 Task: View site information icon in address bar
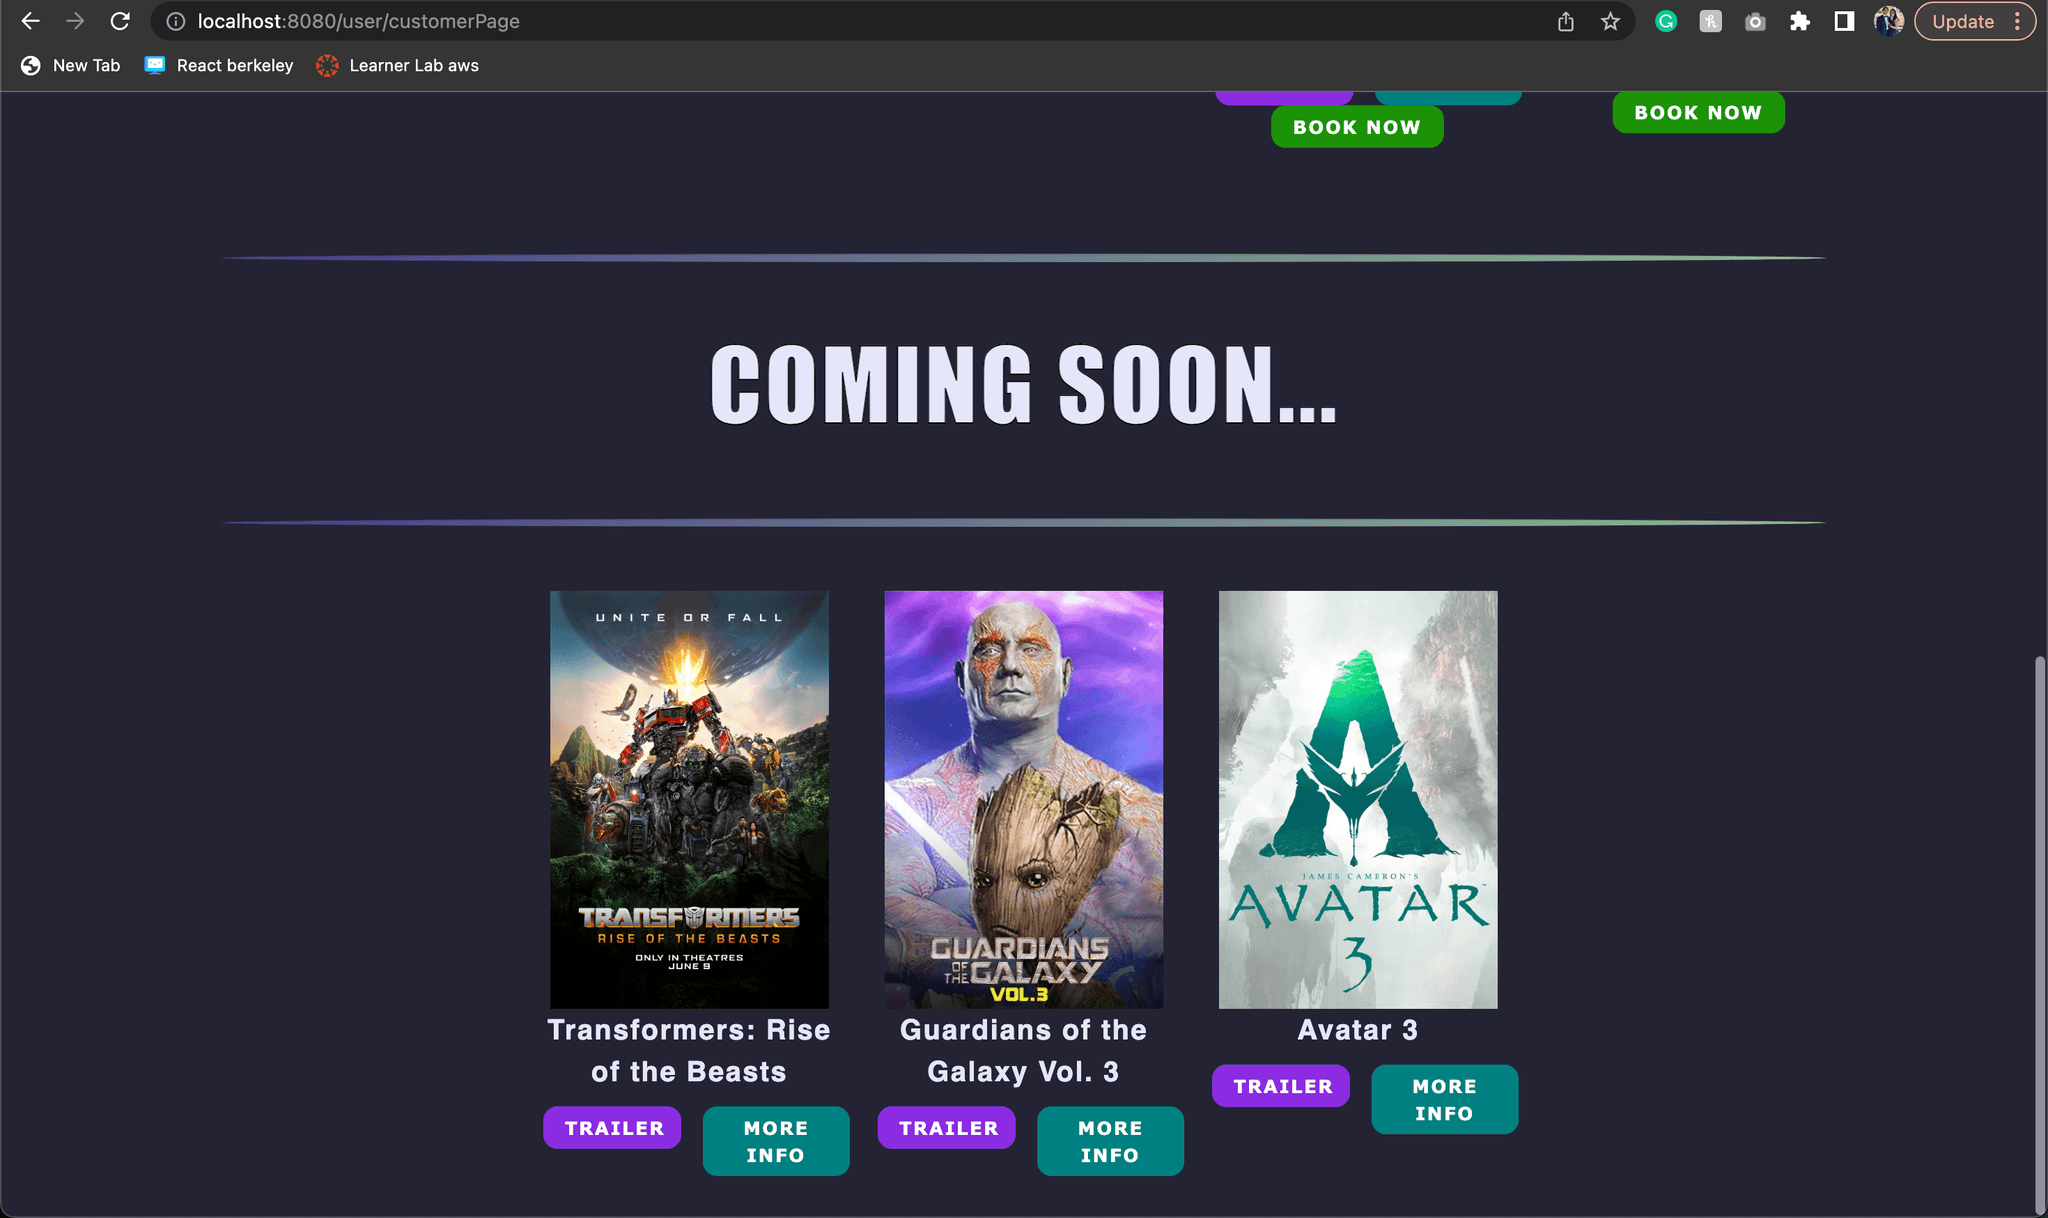click(x=176, y=21)
